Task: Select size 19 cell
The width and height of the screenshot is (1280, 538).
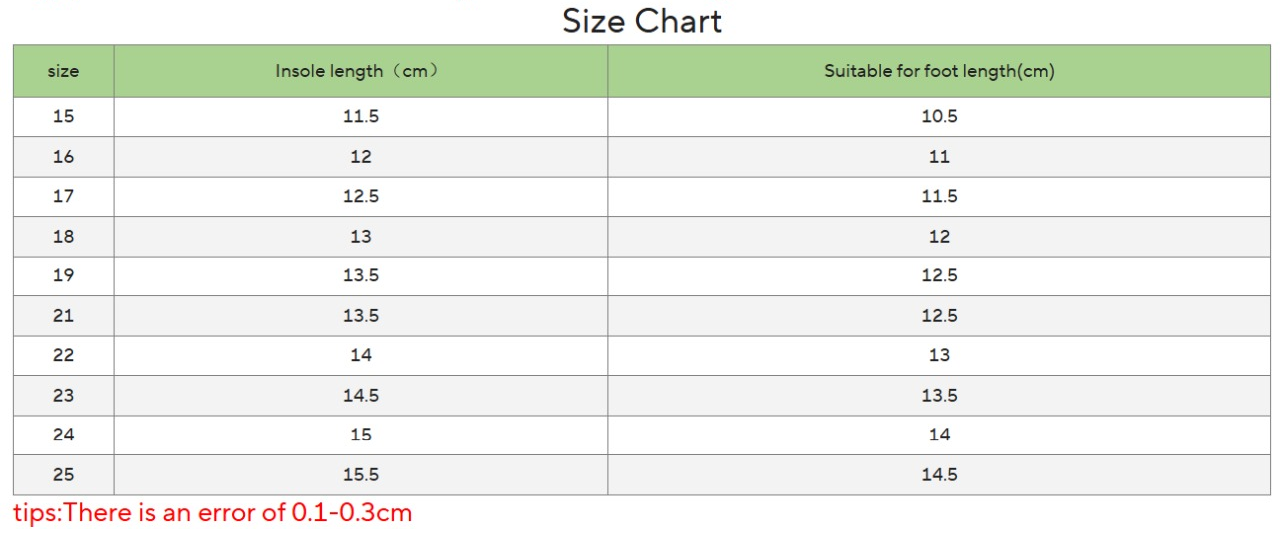Action: coord(63,275)
